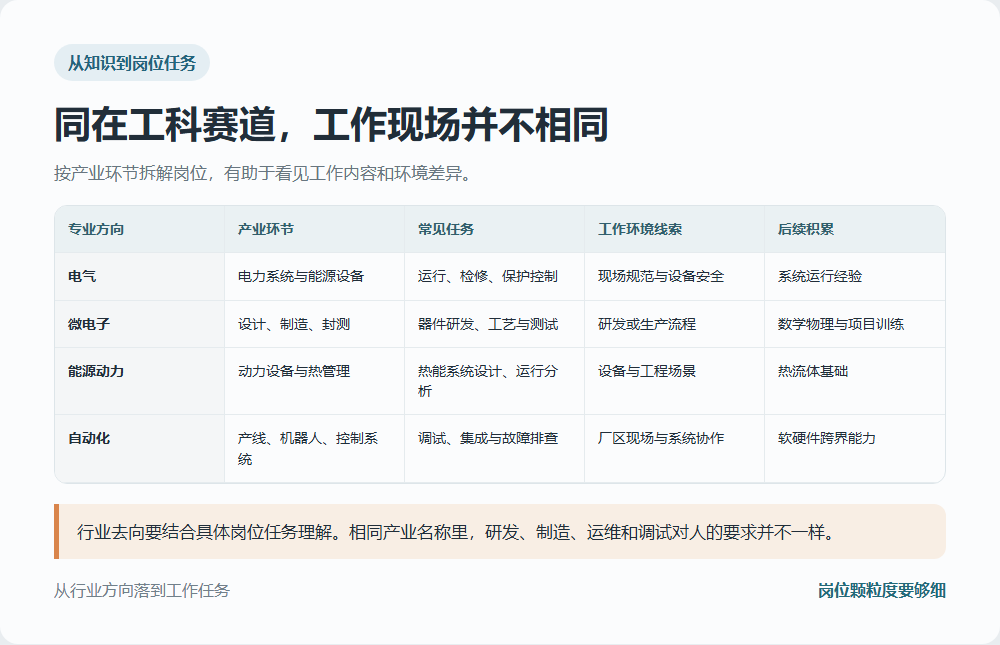Click the 常见任务 column header

pyautogui.click(x=494, y=229)
